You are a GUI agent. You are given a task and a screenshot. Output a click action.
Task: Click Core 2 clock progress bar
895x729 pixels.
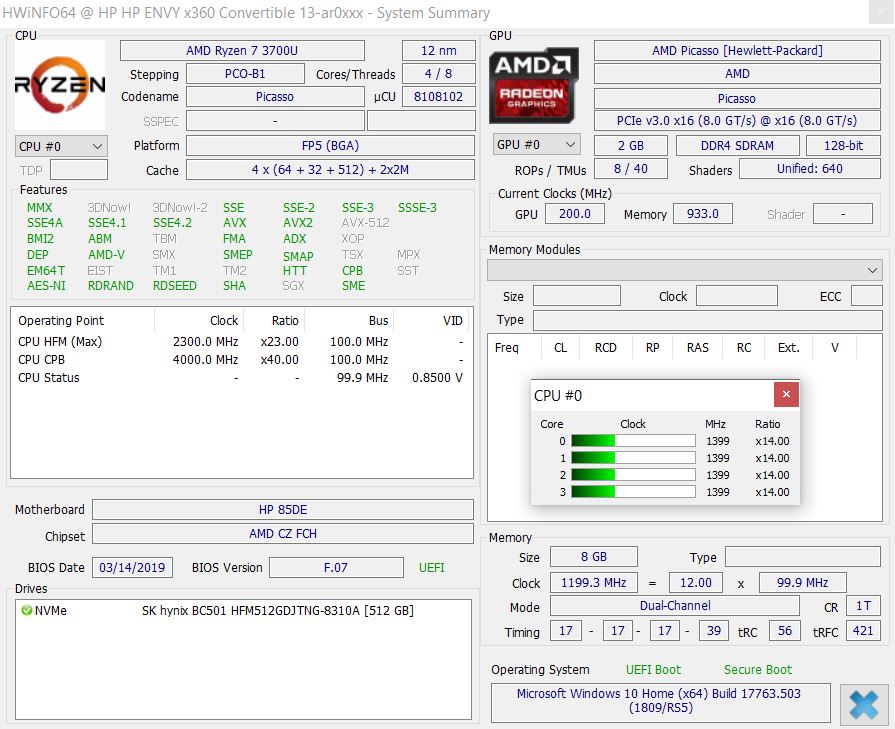pyautogui.click(x=634, y=474)
